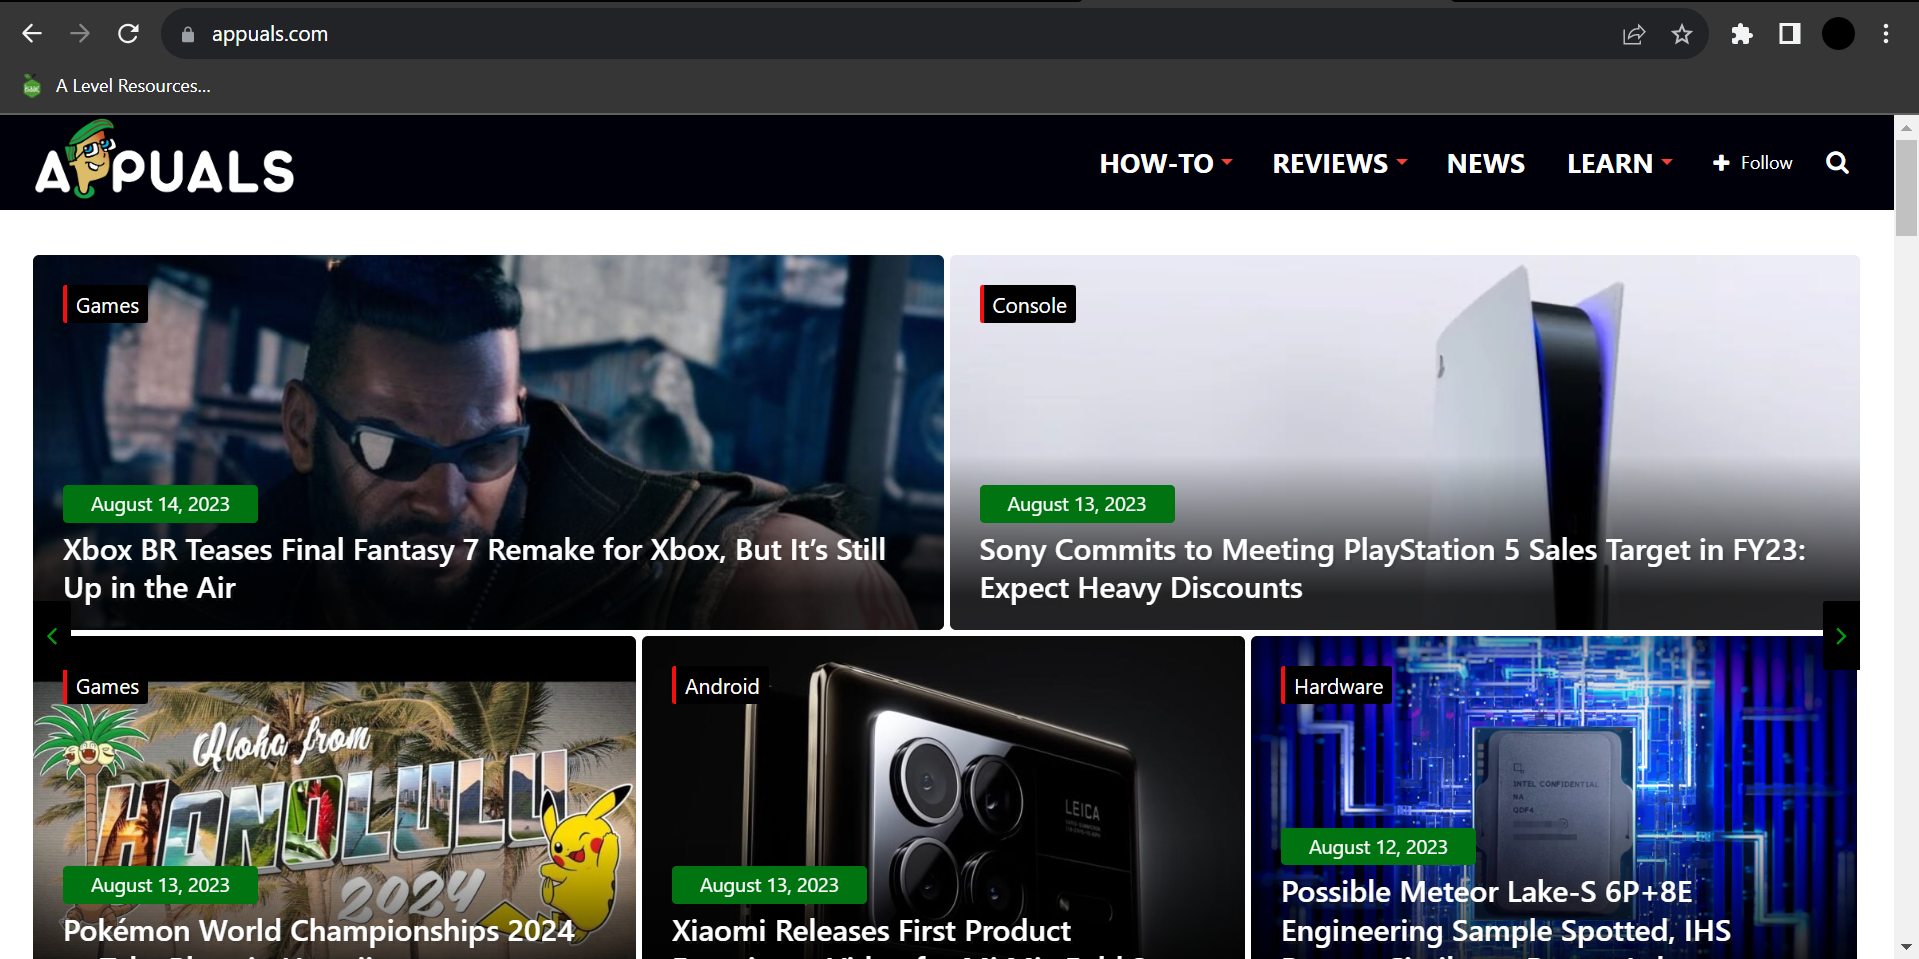The width and height of the screenshot is (1919, 959).
Task: Click August 12, 2023 date badge
Action: tap(1378, 847)
